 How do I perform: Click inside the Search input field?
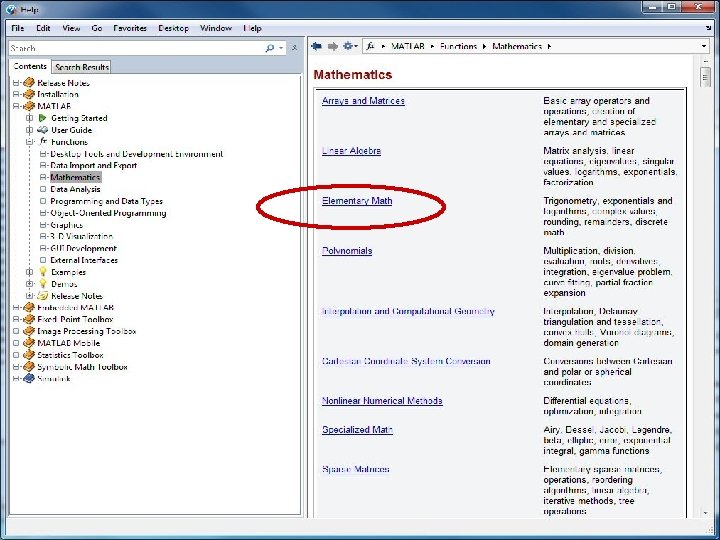click(x=136, y=48)
